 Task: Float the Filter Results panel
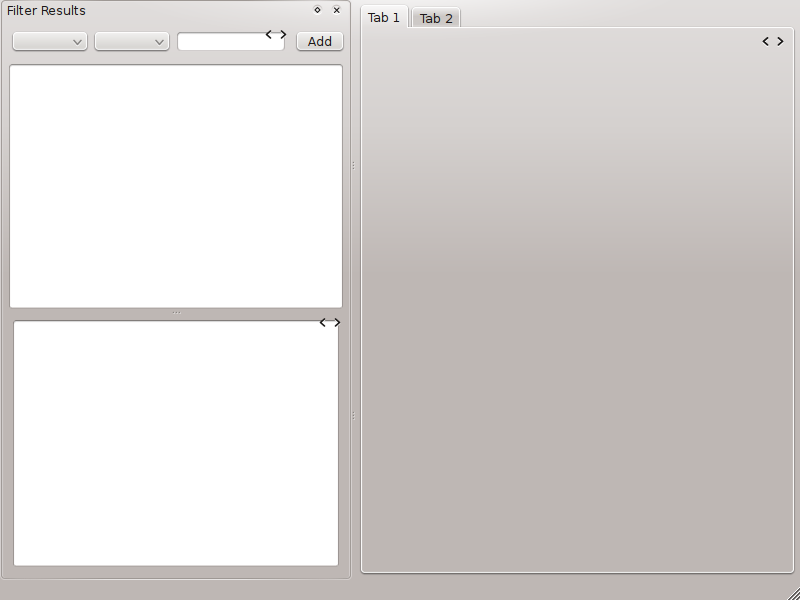point(318,10)
